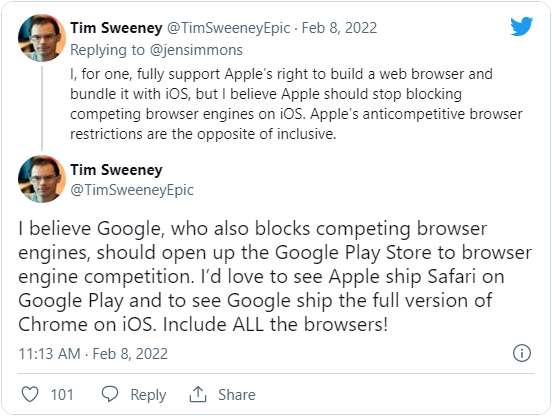Viewport: 552px width, 416px height.
Task: Open the @jensimmons profile link
Action: [196, 50]
